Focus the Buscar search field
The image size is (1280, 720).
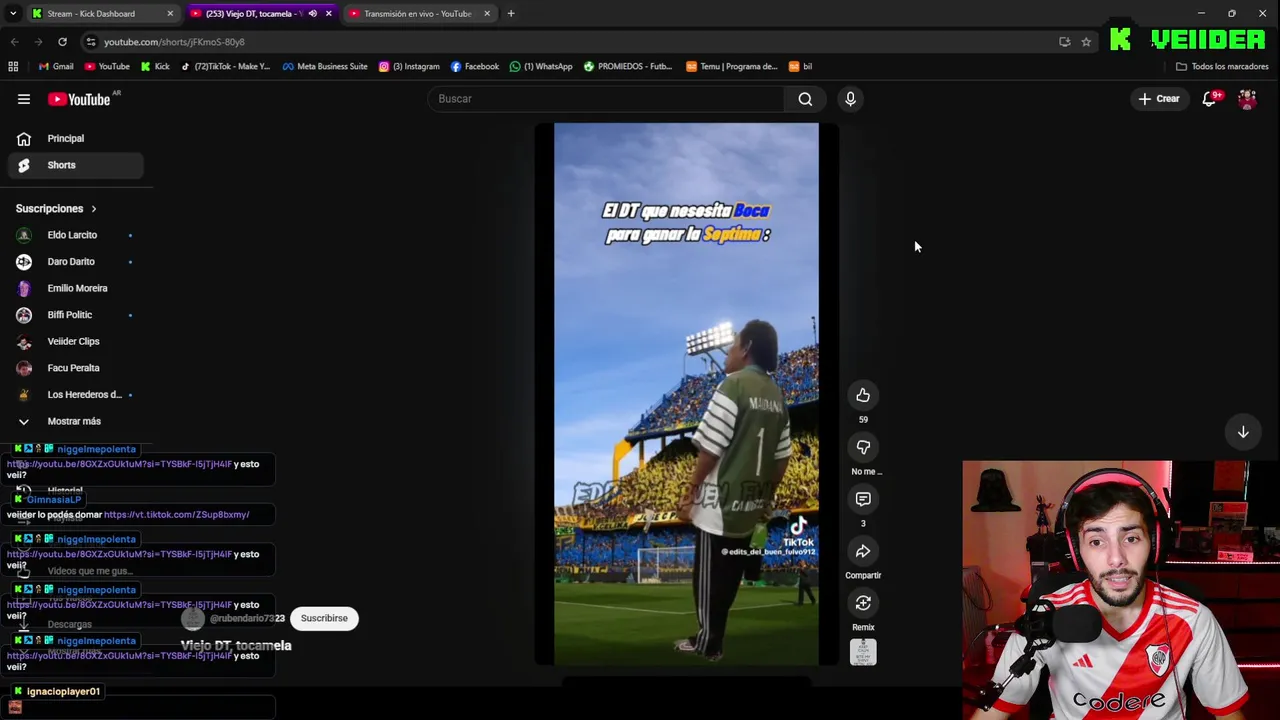(x=606, y=99)
